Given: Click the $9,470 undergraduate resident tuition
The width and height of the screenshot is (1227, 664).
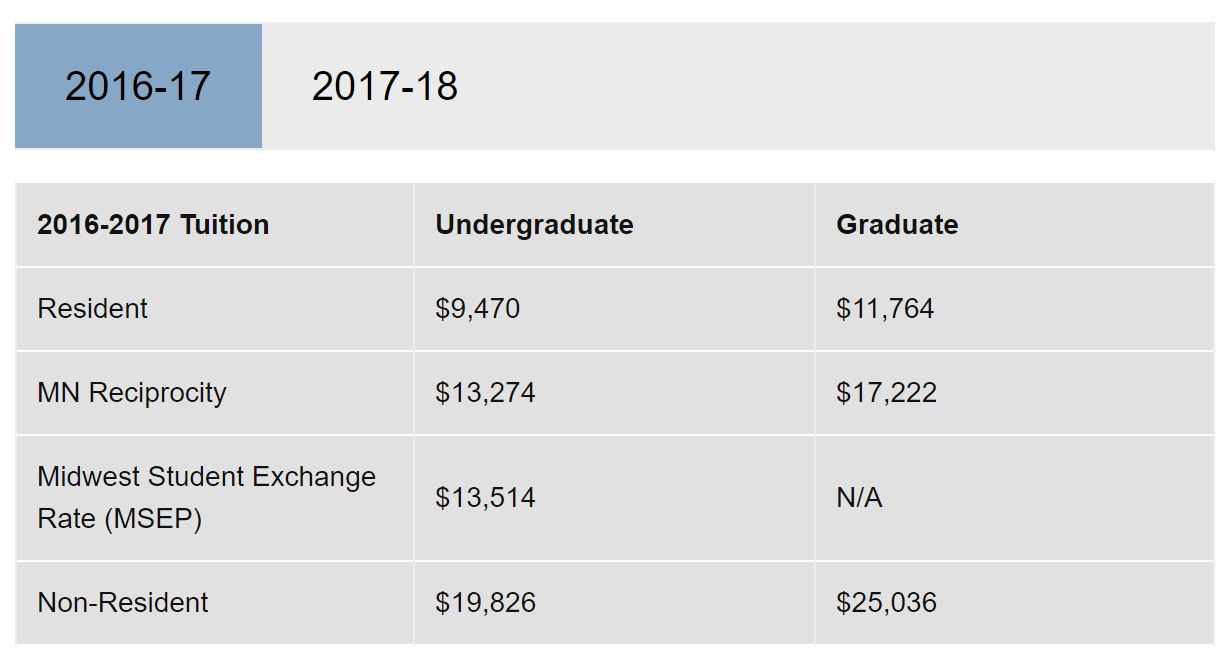Looking at the screenshot, I should (x=478, y=309).
